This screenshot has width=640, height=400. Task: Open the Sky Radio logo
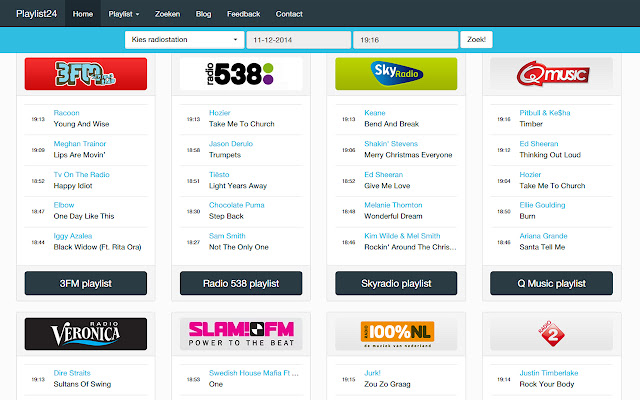pos(396,74)
